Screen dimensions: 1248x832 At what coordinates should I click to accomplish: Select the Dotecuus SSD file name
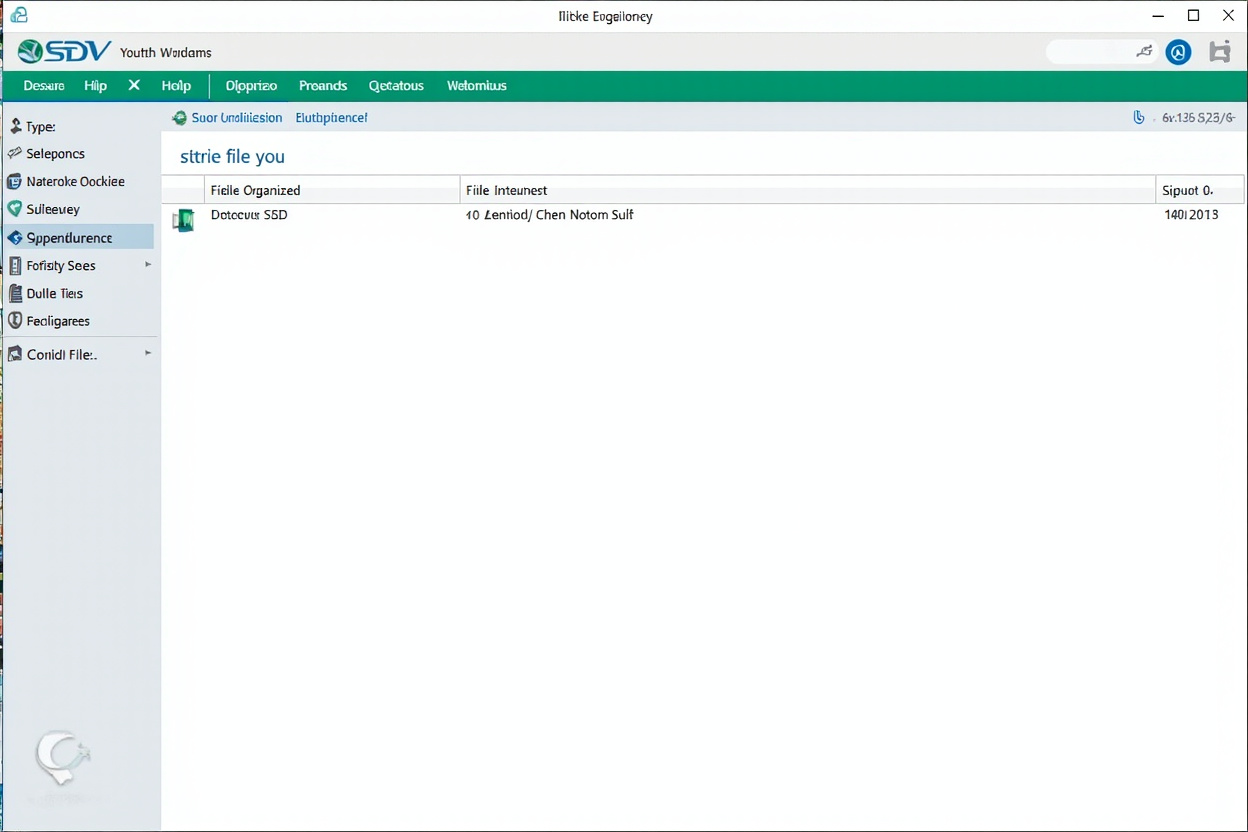coord(249,215)
